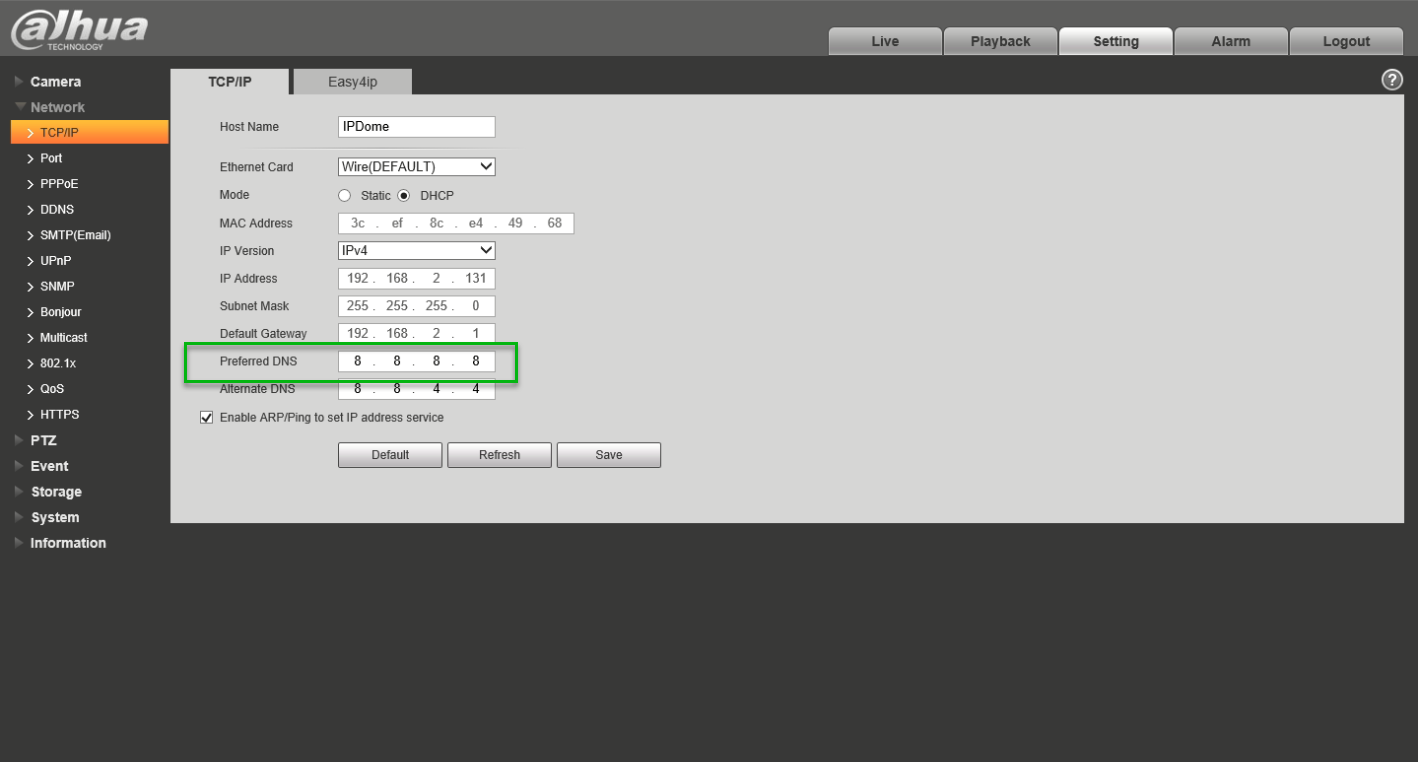
Task: Expand the Camera section arrow
Action: click(19, 81)
